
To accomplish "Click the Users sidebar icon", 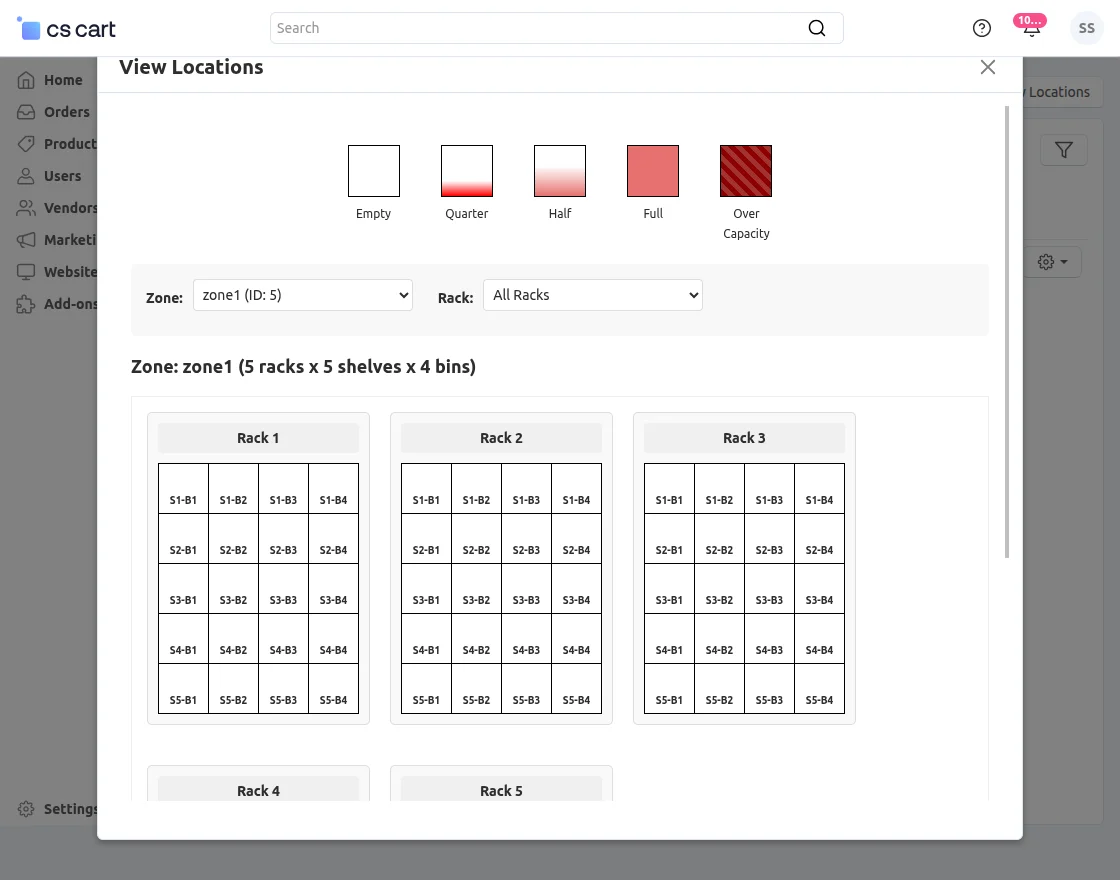I will [x=26, y=176].
